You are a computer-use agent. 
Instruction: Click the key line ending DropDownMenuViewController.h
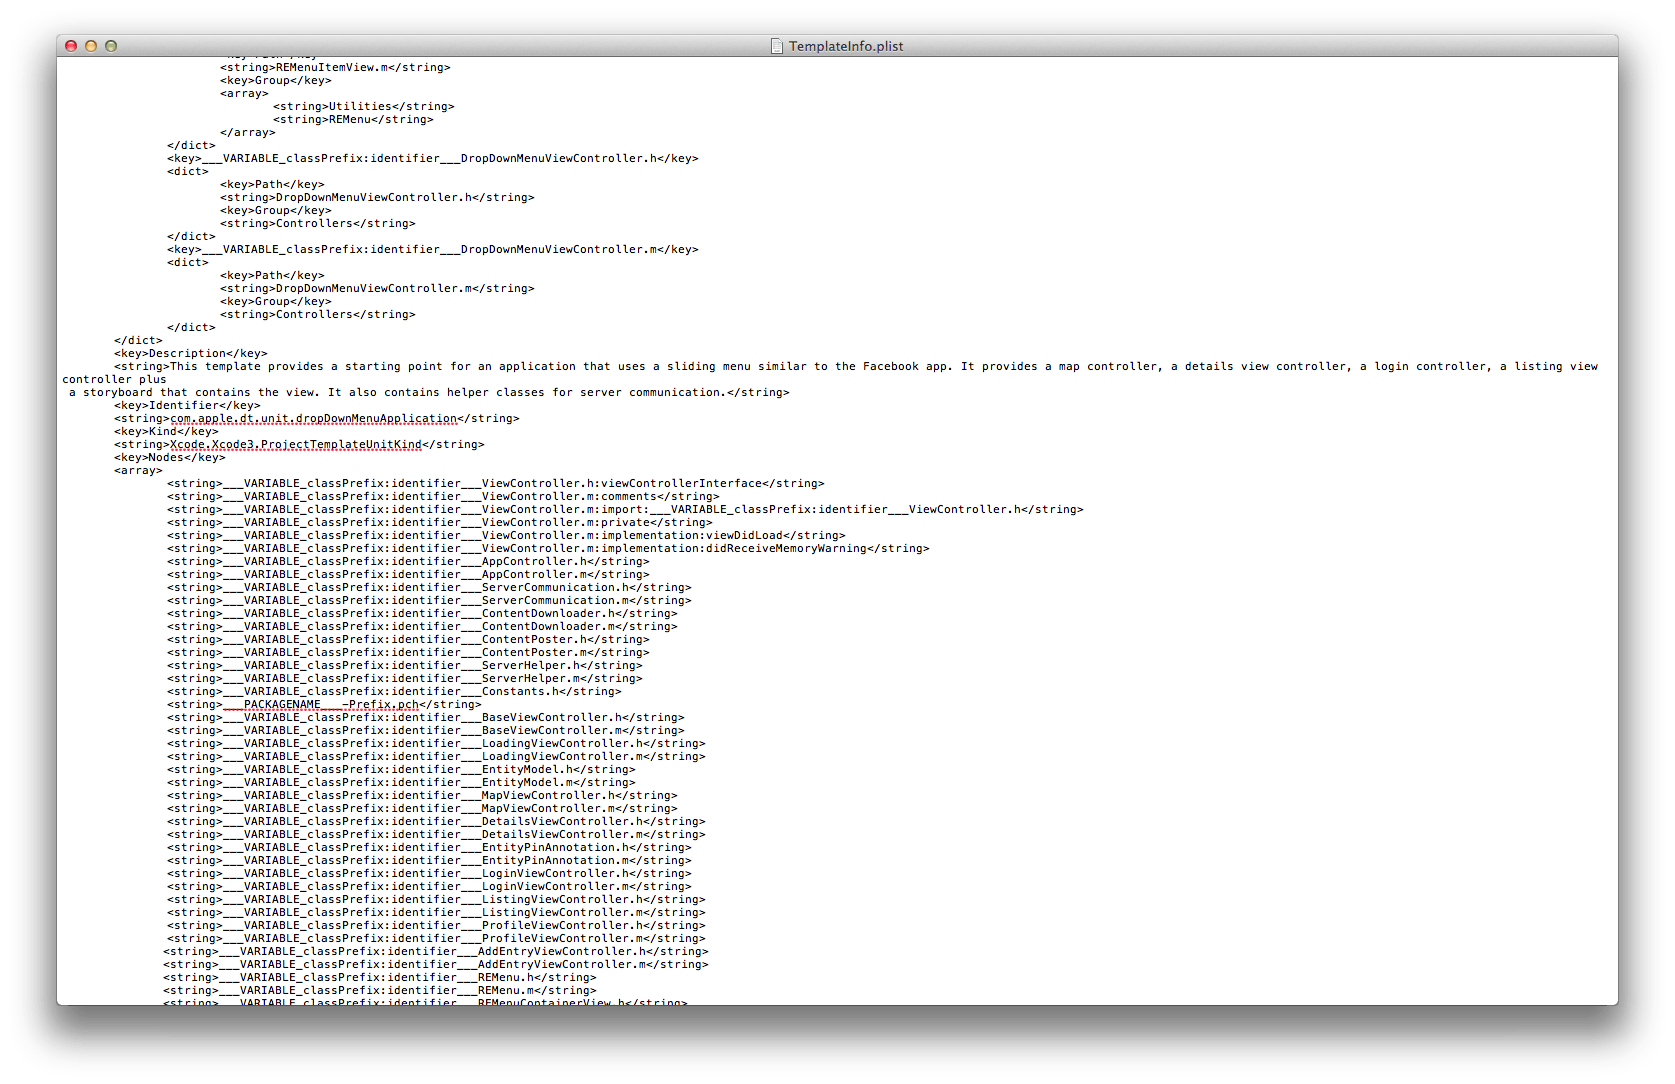[432, 158]
